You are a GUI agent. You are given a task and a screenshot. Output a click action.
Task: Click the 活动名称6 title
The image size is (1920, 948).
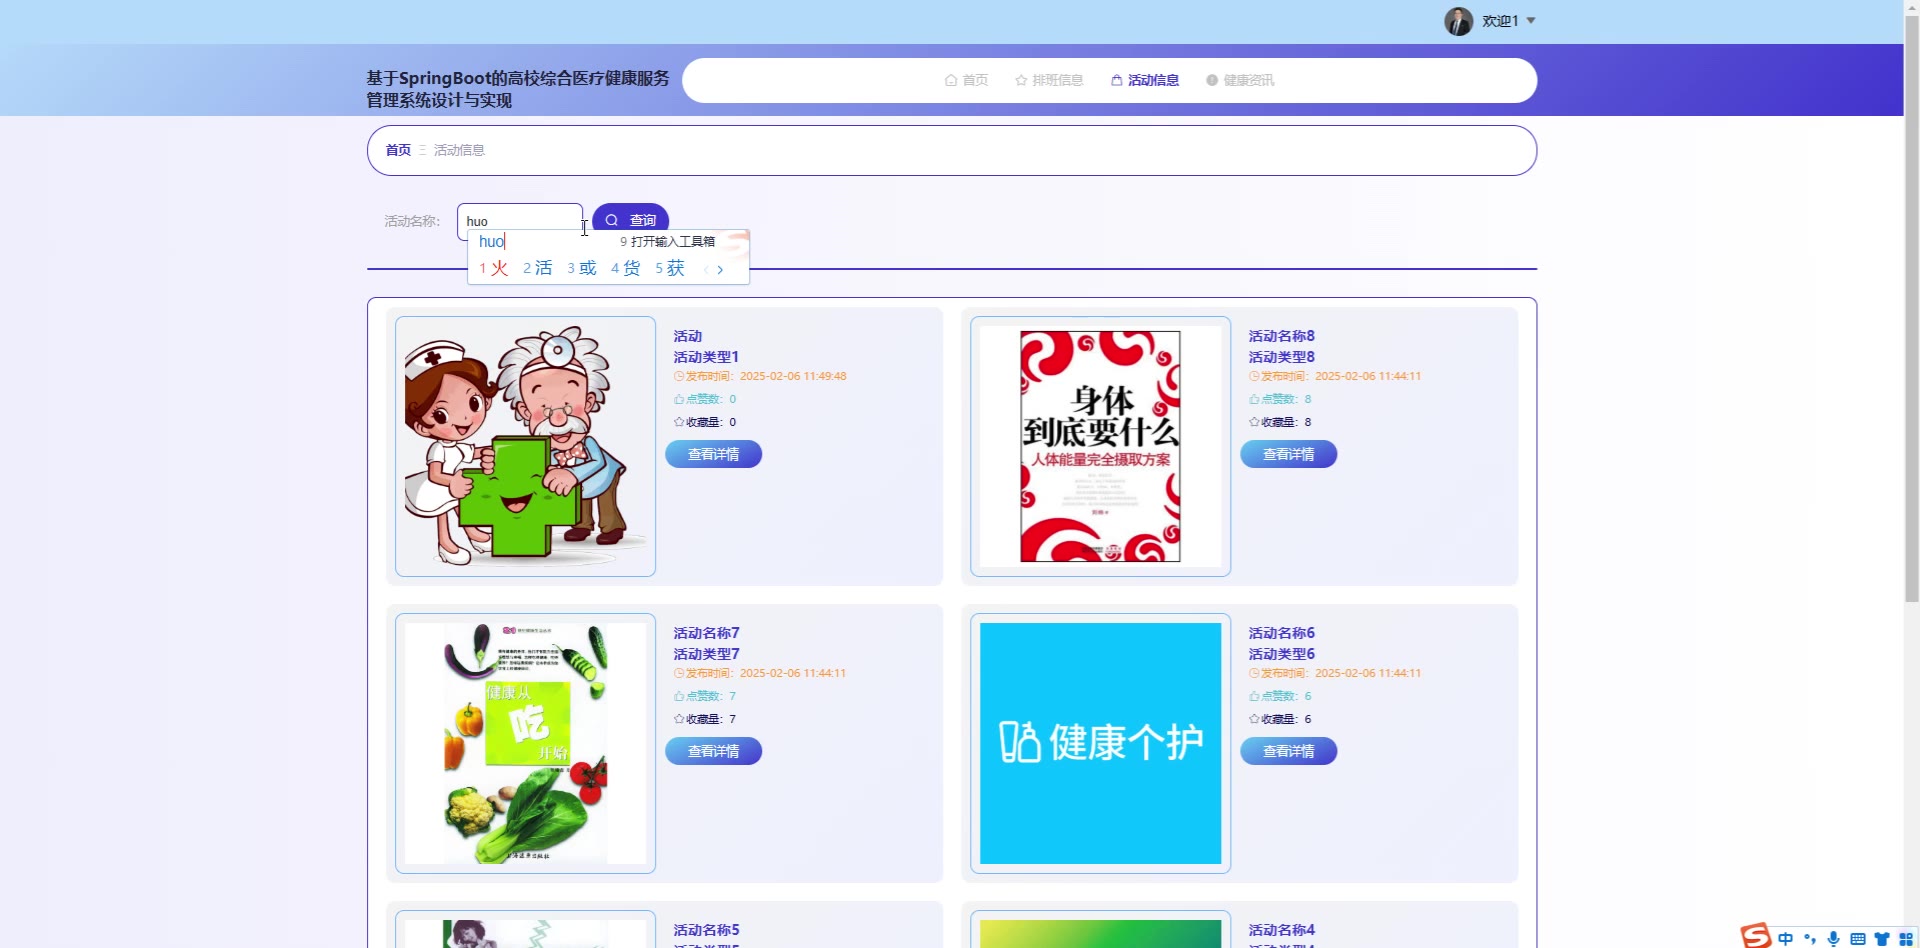1282,633
